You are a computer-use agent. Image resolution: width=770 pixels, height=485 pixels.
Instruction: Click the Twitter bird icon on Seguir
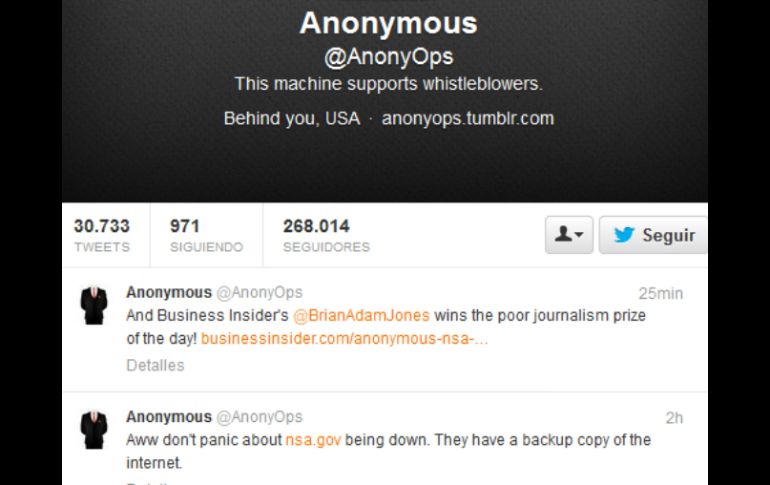(x=624, y=235)
